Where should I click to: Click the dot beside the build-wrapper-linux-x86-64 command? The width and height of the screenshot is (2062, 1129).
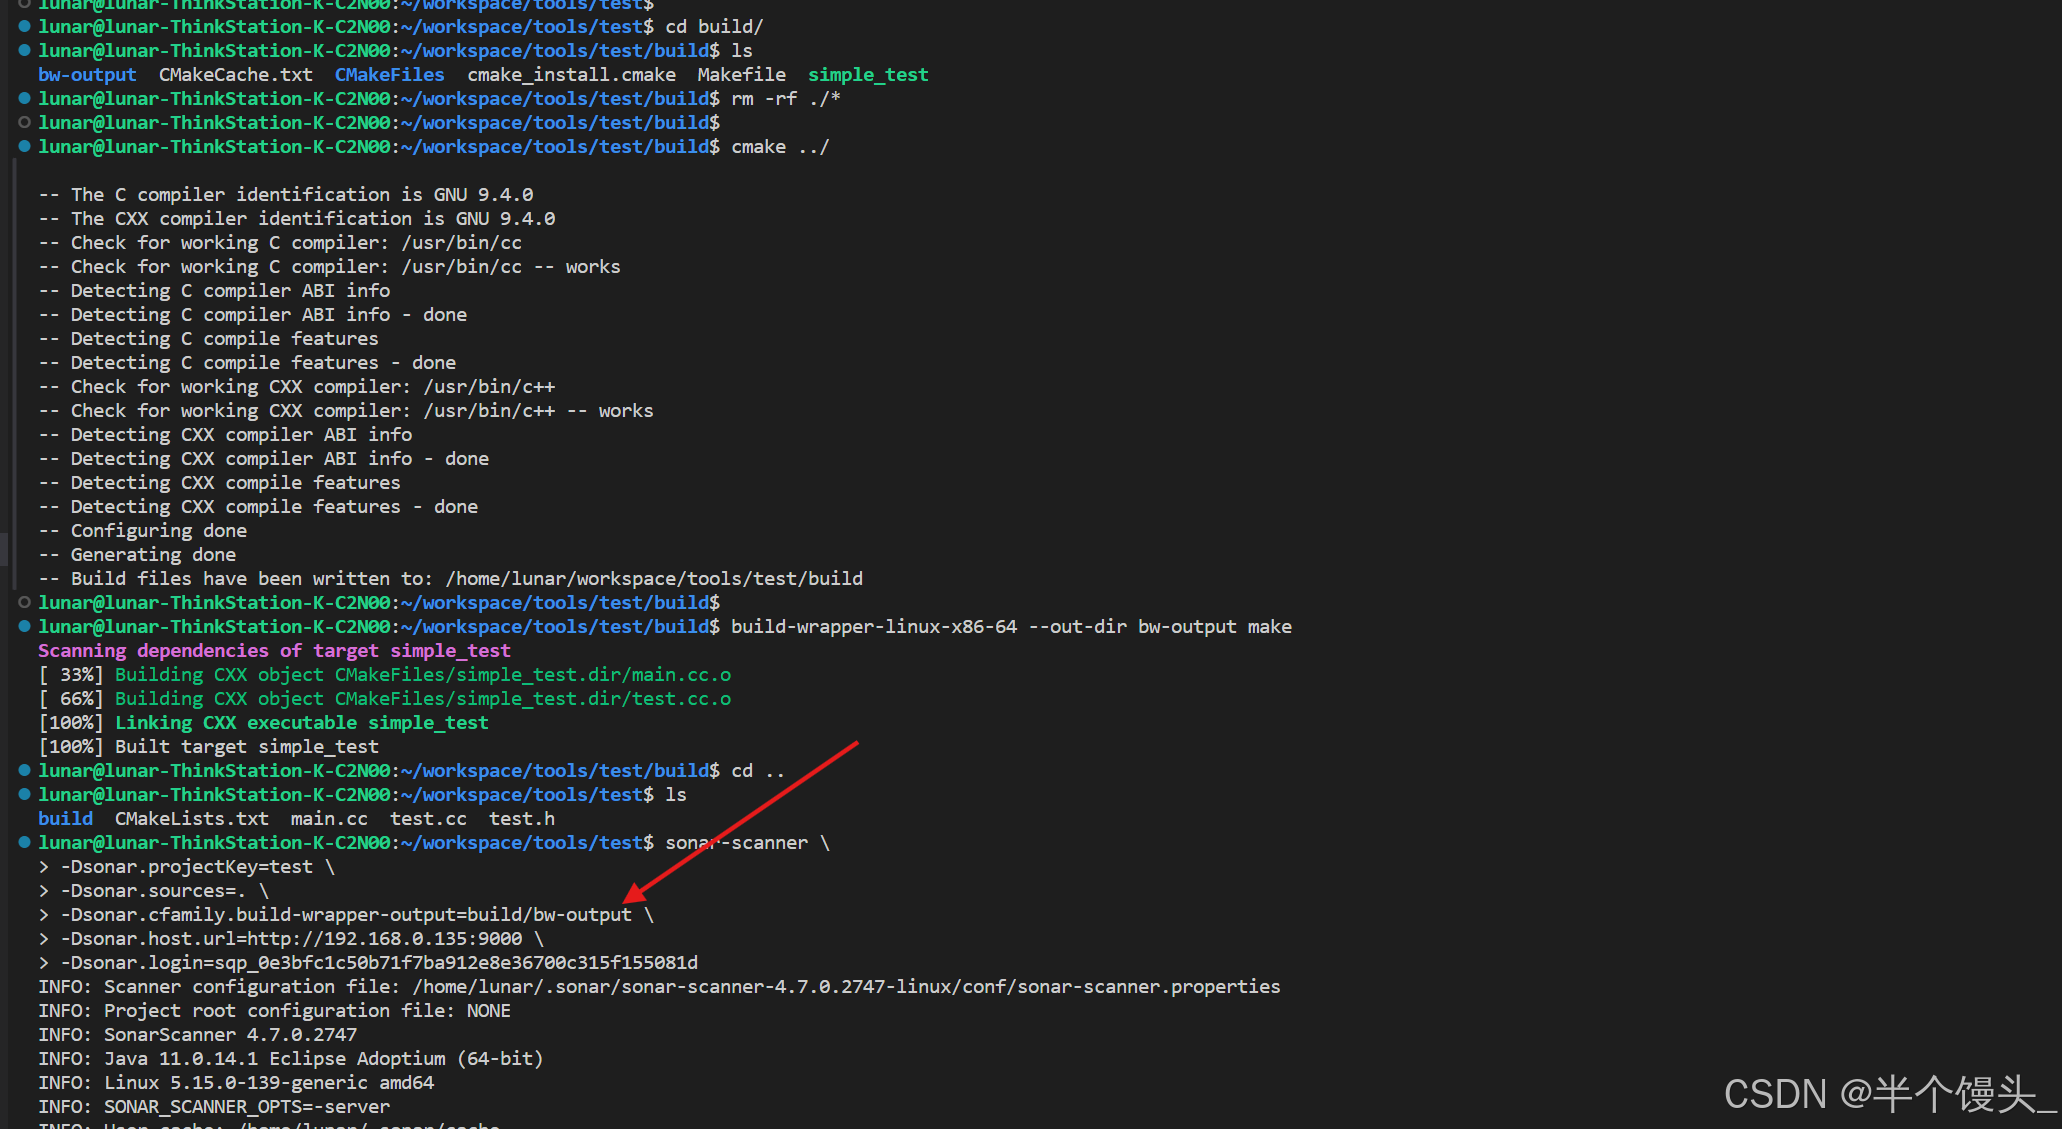tap(24, 627)
